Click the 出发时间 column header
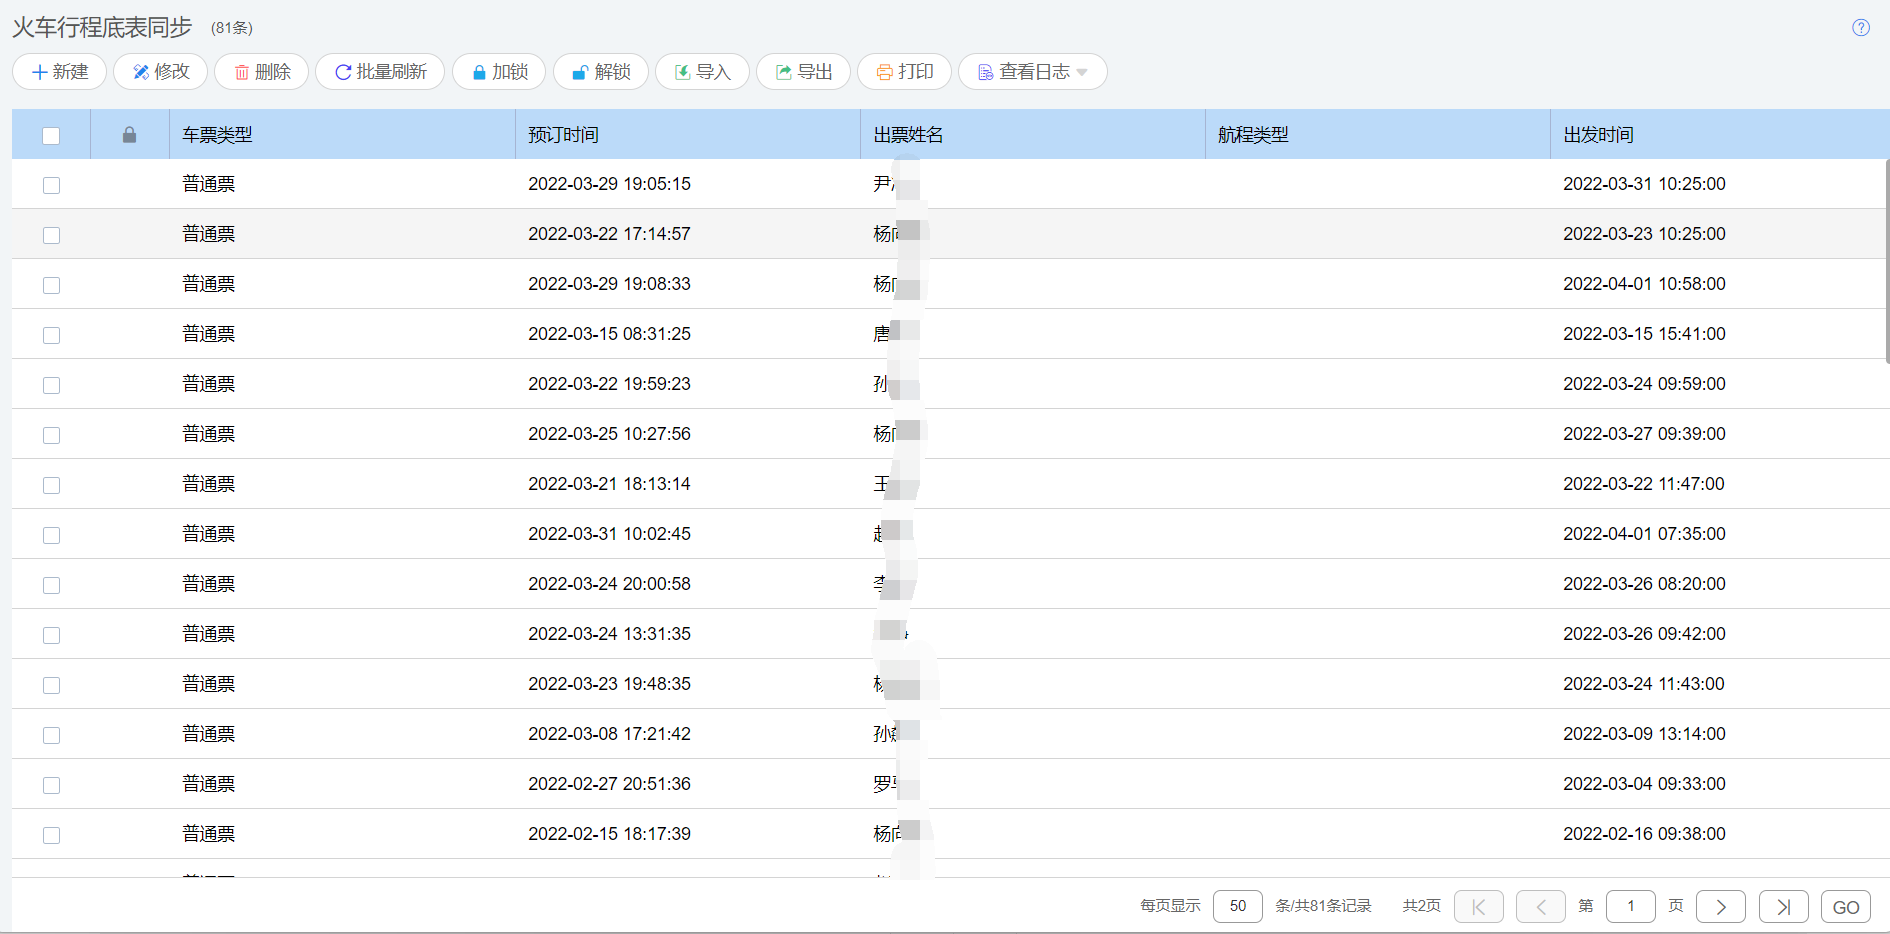 pyautogui.click(x=1598, y=135)
